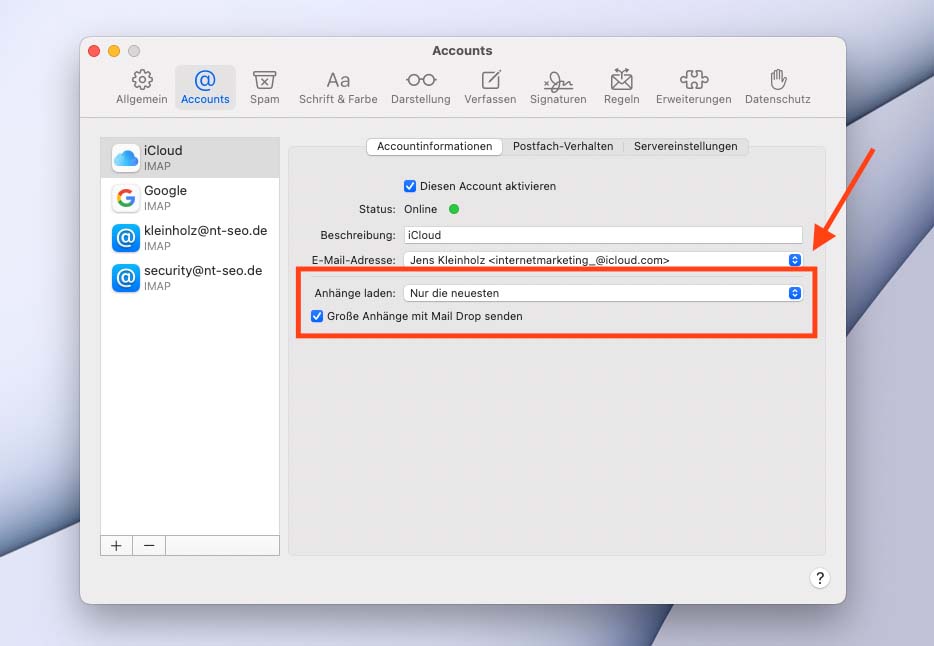Open the Spam preferences pane

point(264,87)
